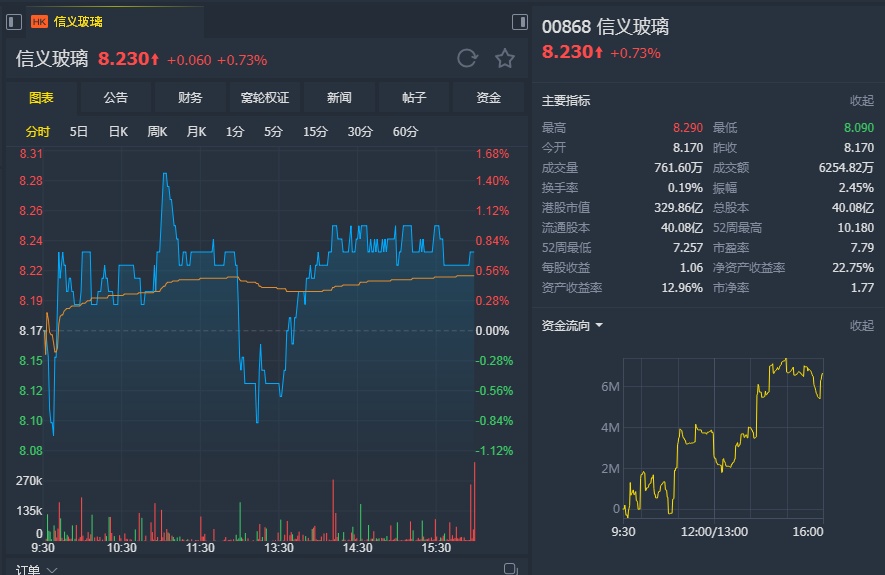This screenshot has width=885, height=575.
Task: Open the 资金流向 dropdown
Action: pos(599,326)
